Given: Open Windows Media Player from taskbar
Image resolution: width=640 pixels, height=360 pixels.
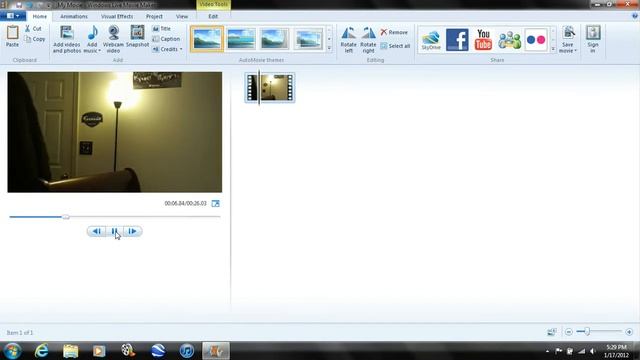Looking at the screenshot, I should tap(99, 351).
